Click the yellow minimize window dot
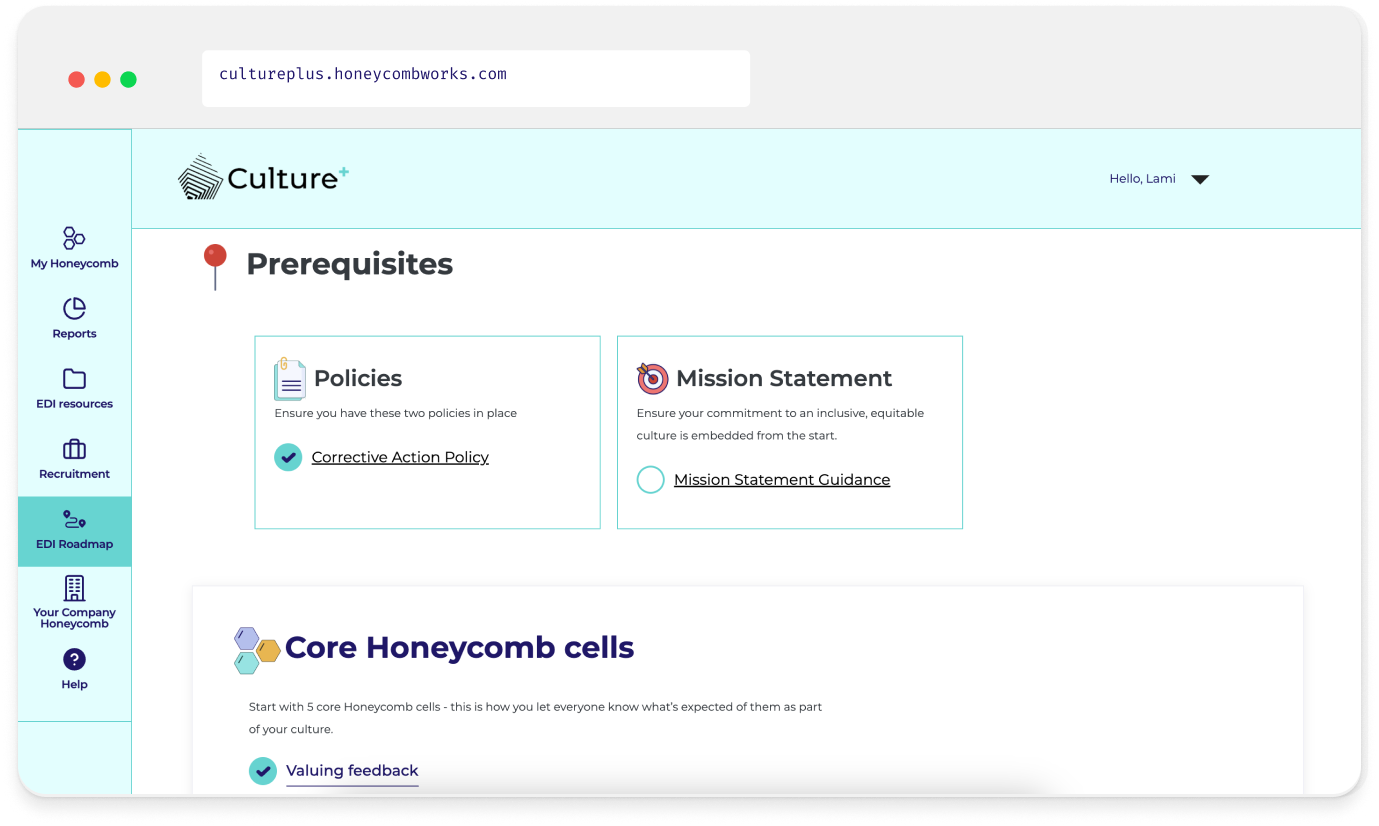The image size is (1379, 826). point(102,79)
